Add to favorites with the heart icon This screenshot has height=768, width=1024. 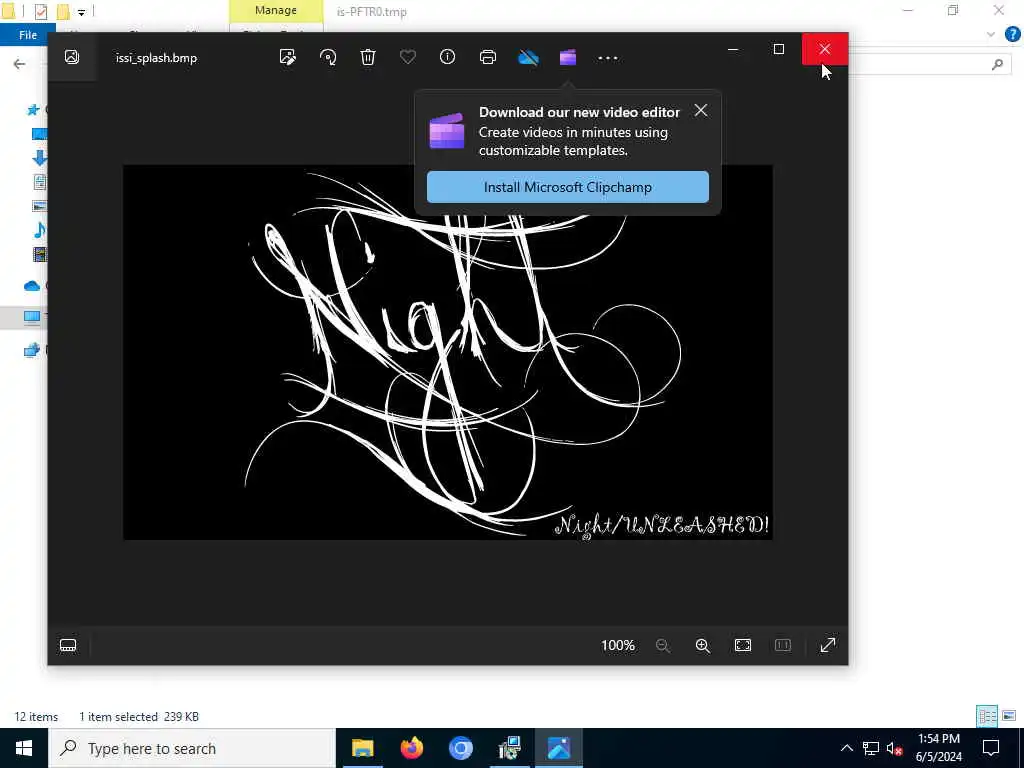click(408, 57)
